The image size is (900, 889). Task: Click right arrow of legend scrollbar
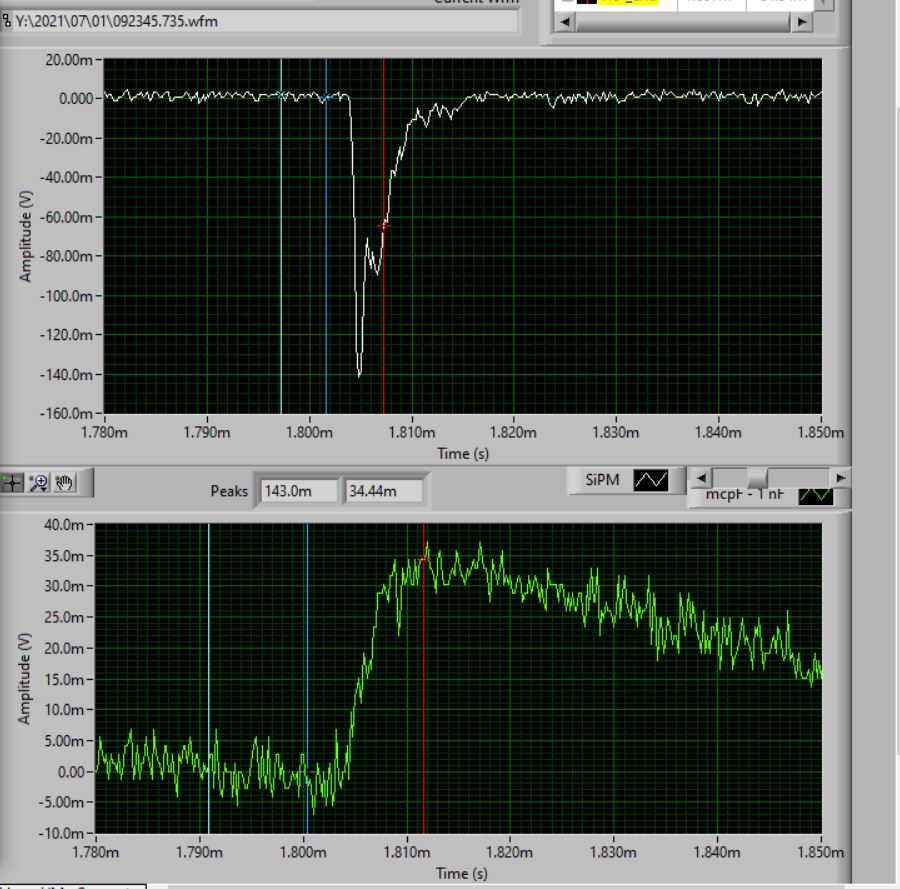841,478
